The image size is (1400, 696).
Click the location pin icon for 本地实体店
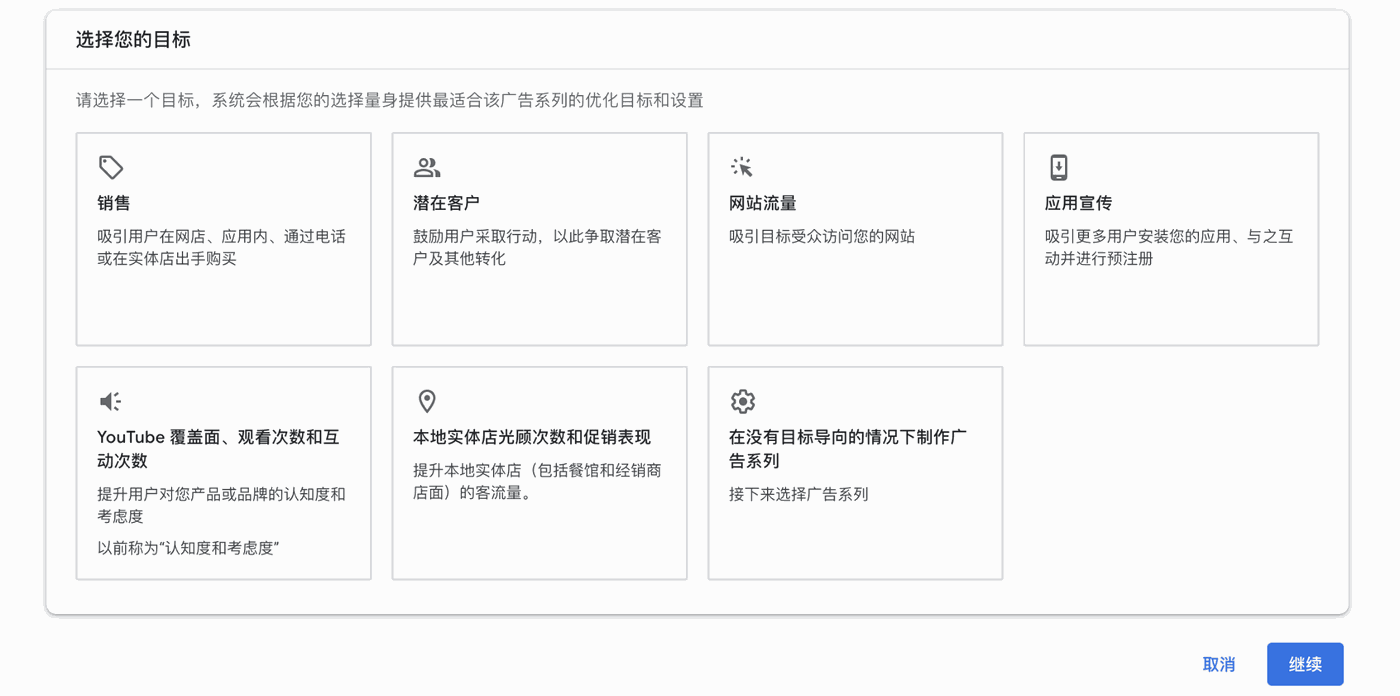(427, 401)
